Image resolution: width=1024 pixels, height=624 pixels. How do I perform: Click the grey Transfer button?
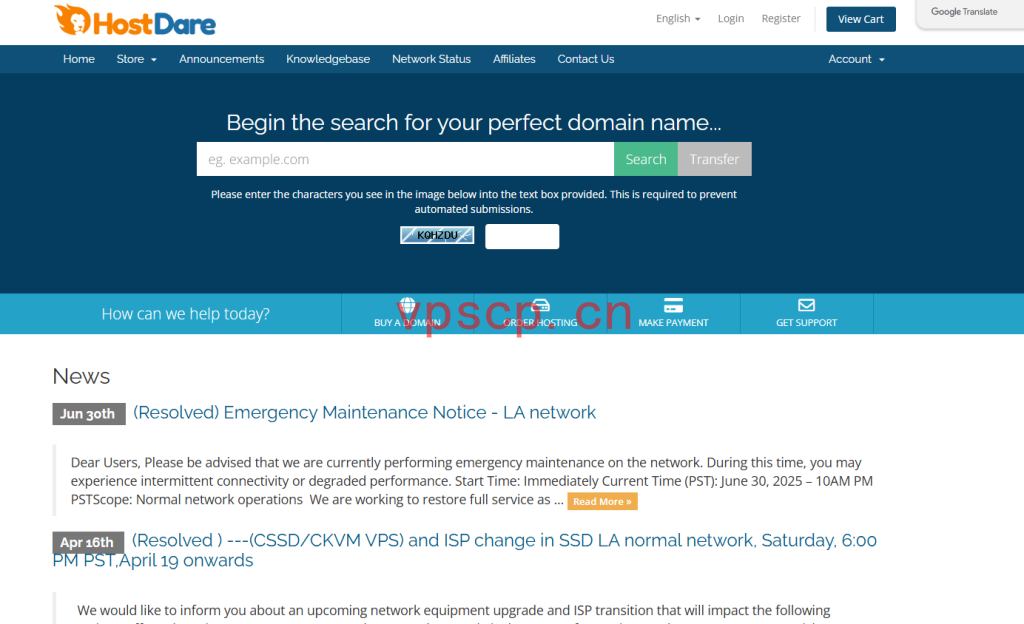[x=714, y=159]
